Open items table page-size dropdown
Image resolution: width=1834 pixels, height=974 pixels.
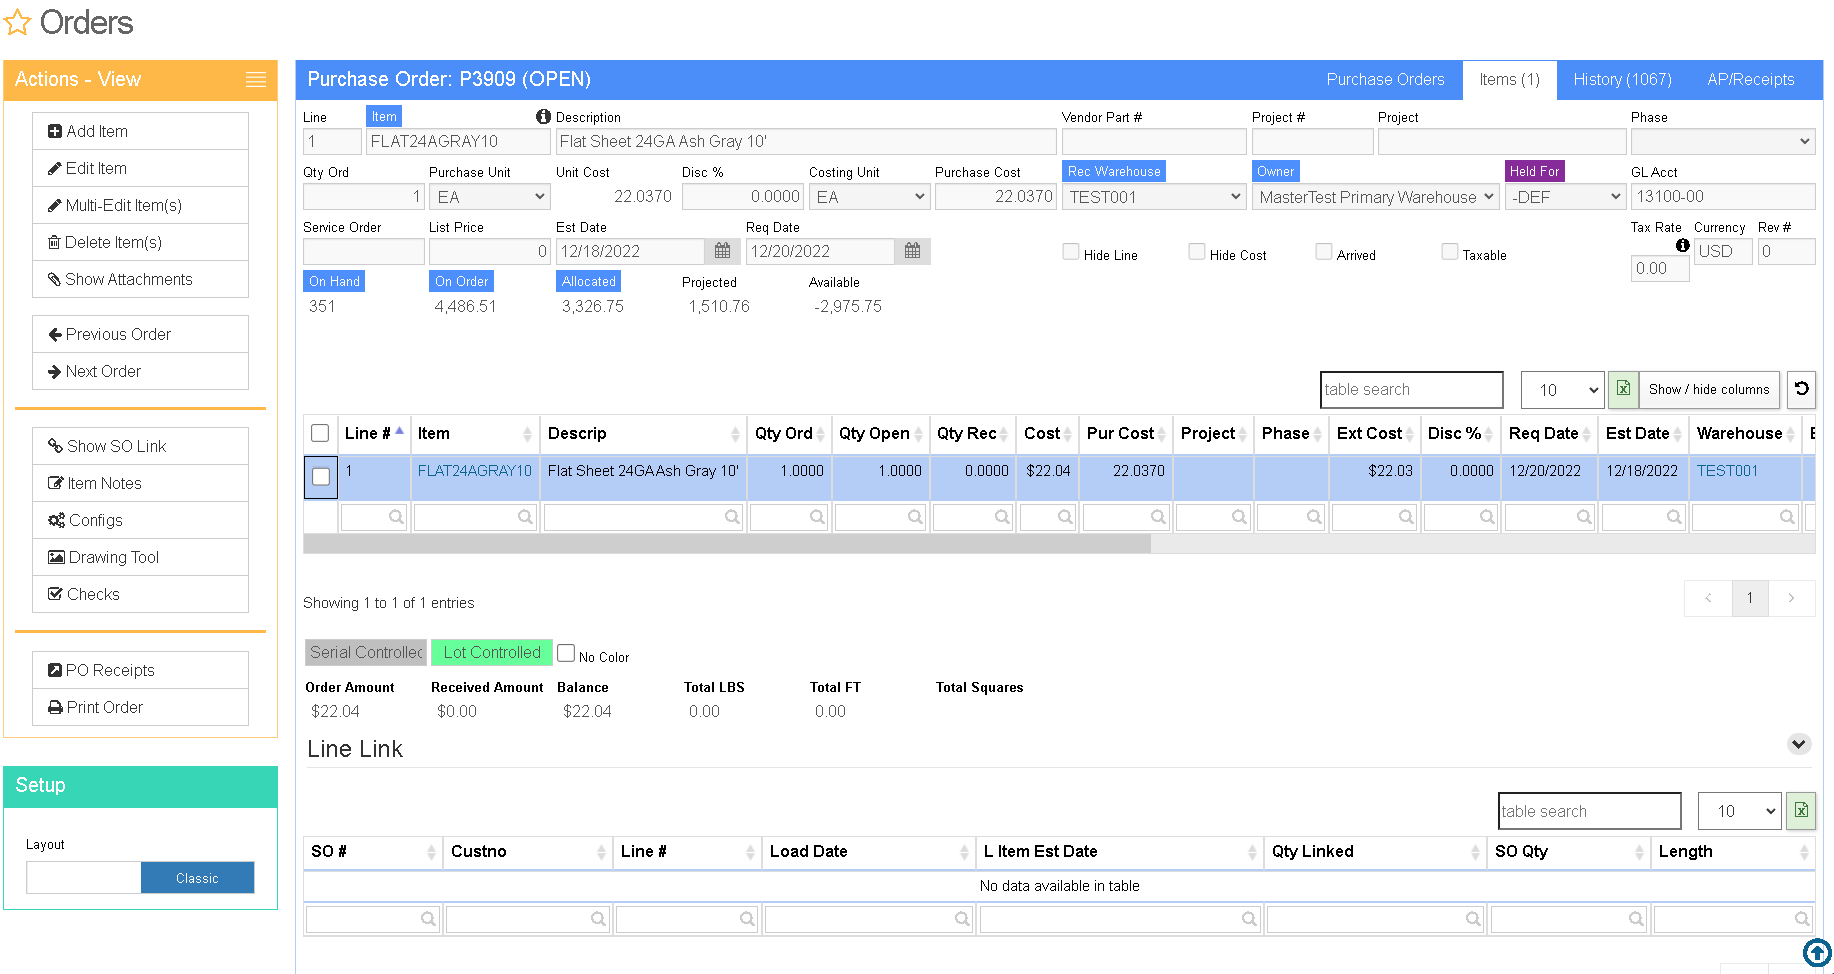tap(1563, 390)
